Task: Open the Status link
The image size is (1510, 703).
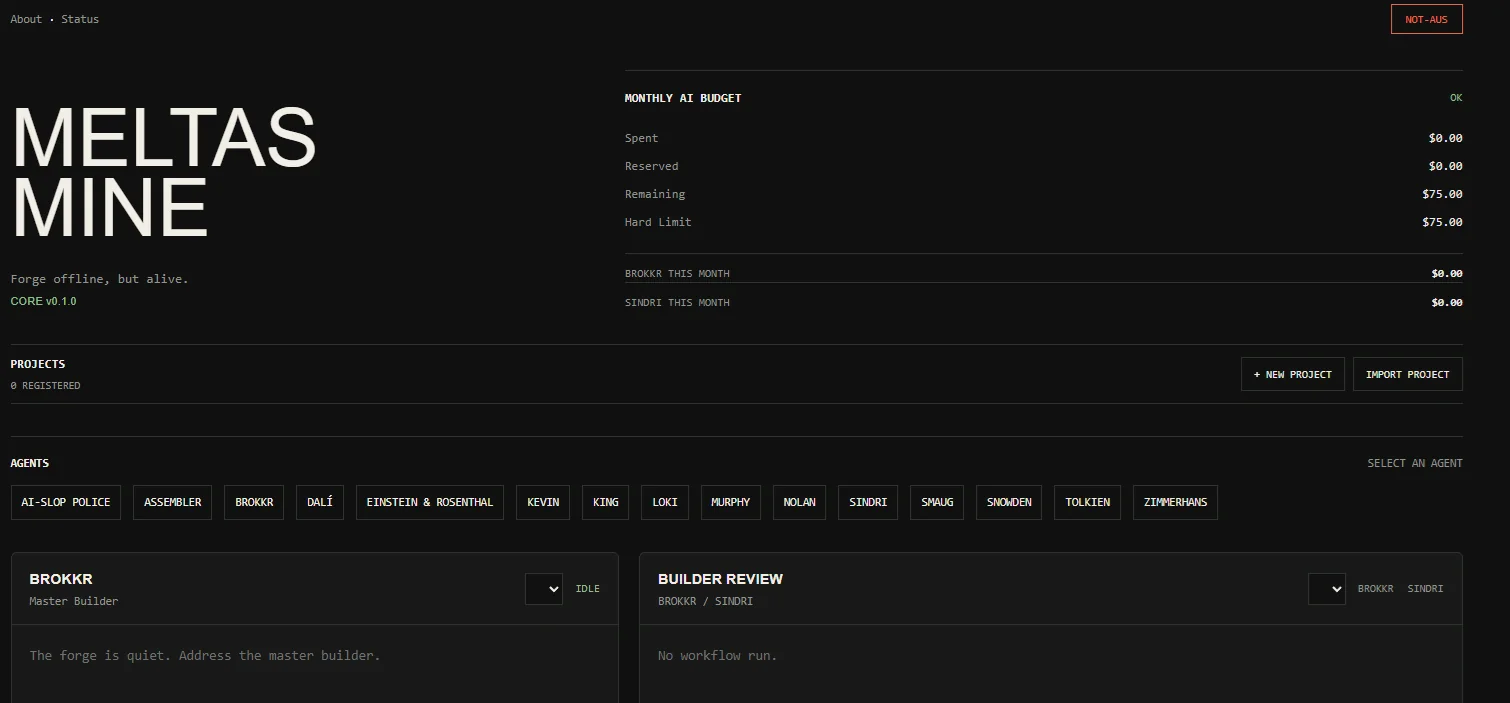Action: point(80,19)
